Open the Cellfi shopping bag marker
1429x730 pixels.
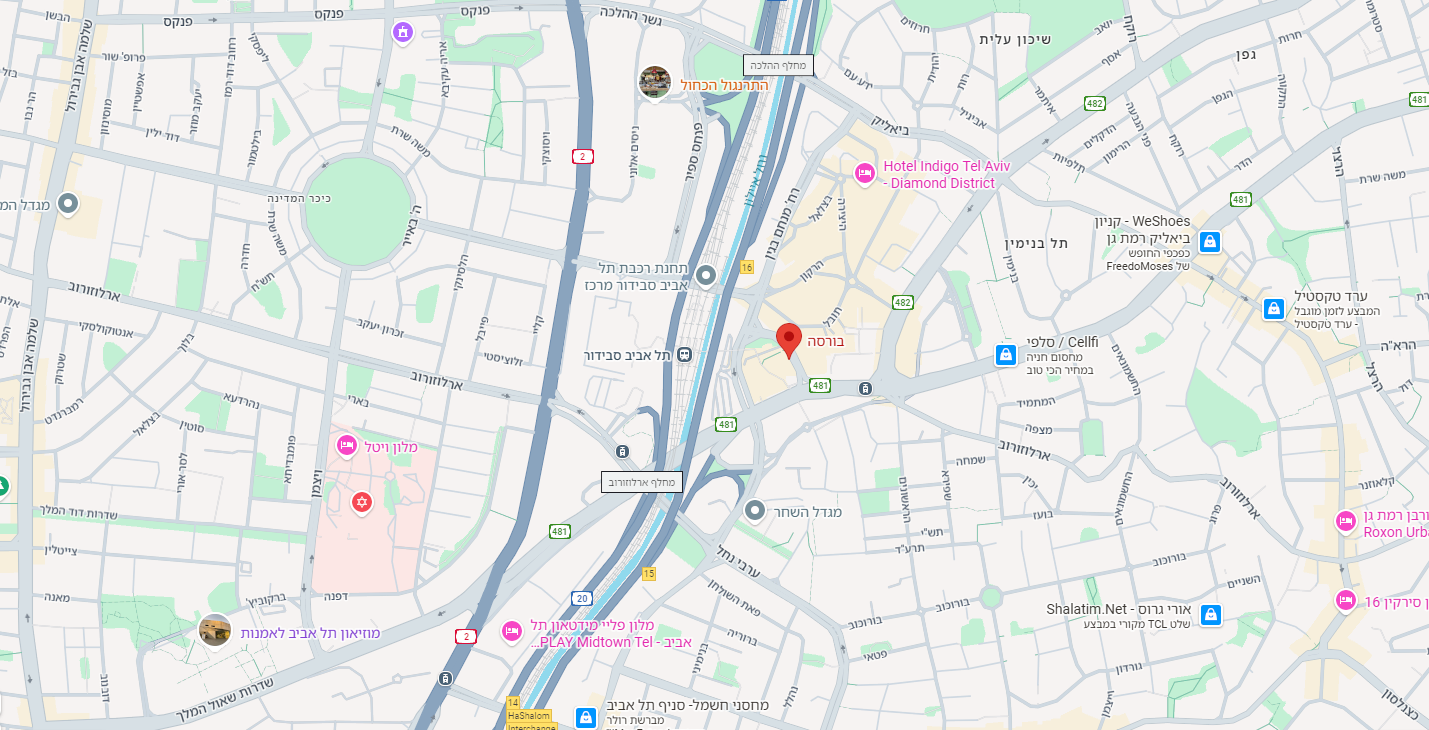[x=1005, y=354]
